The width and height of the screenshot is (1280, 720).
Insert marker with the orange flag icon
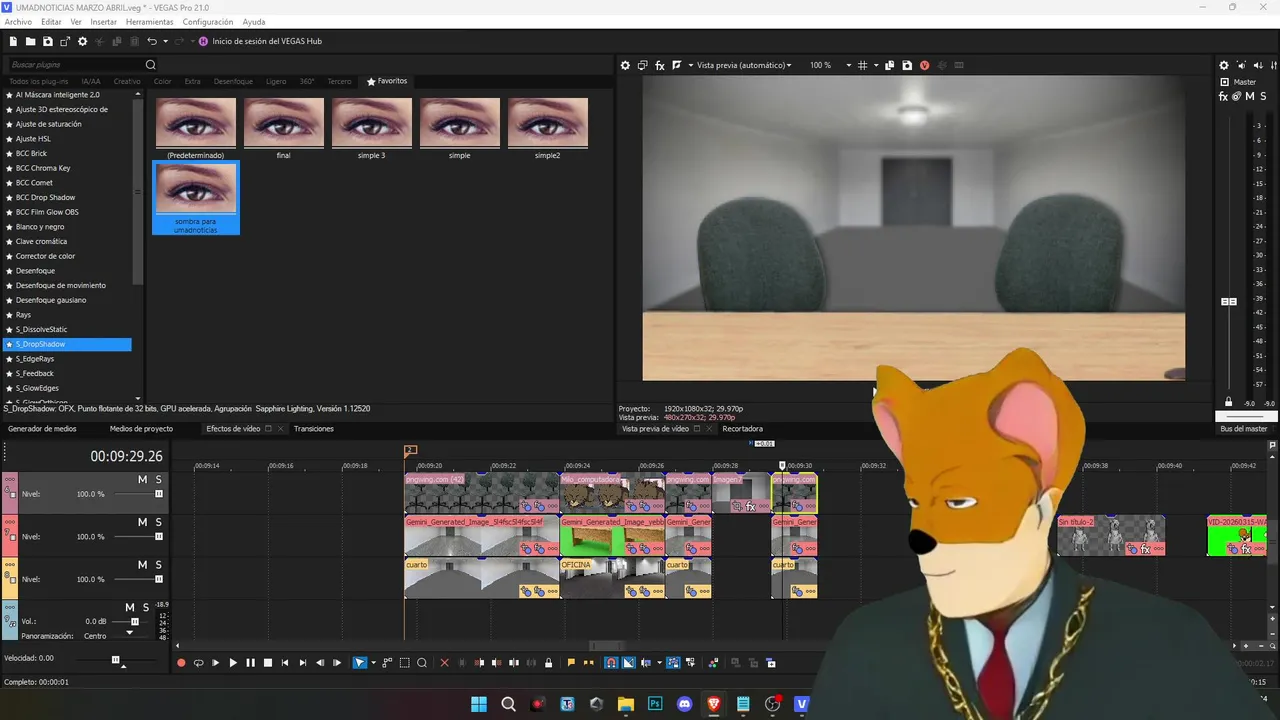(x=571, y=663)
